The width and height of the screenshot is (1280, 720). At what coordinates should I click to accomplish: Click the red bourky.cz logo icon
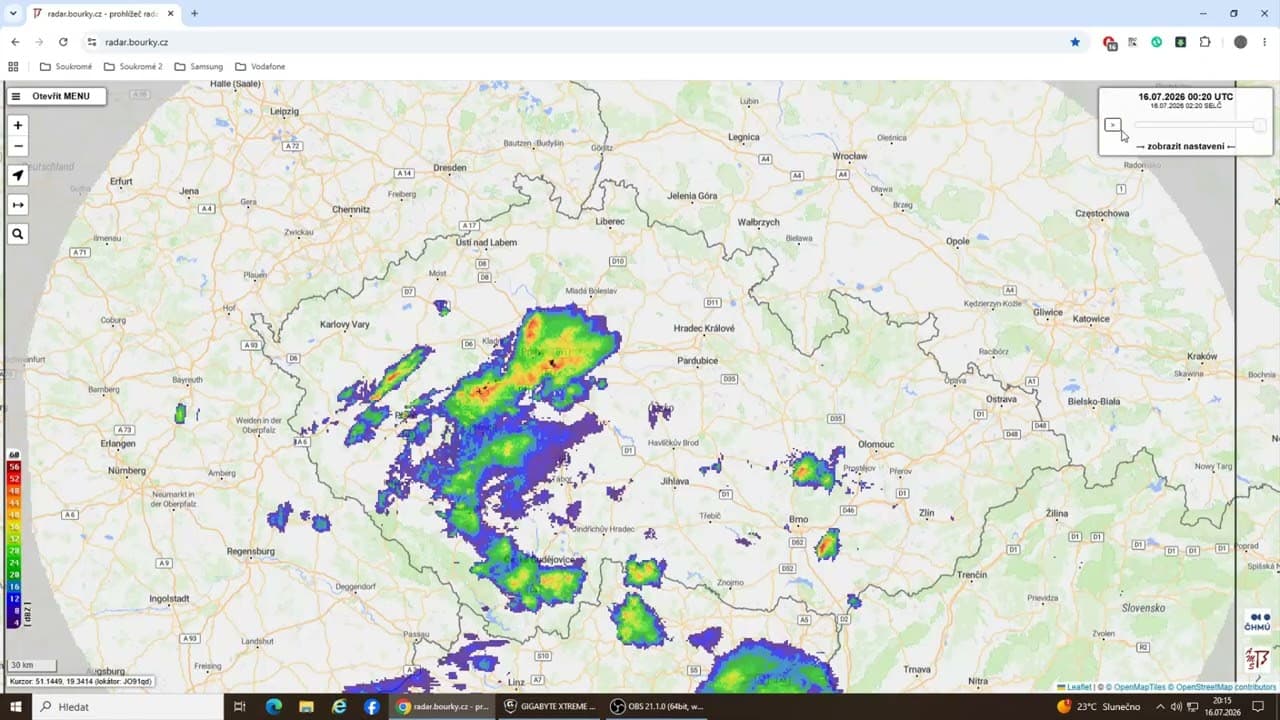[x=1257, y=660]
